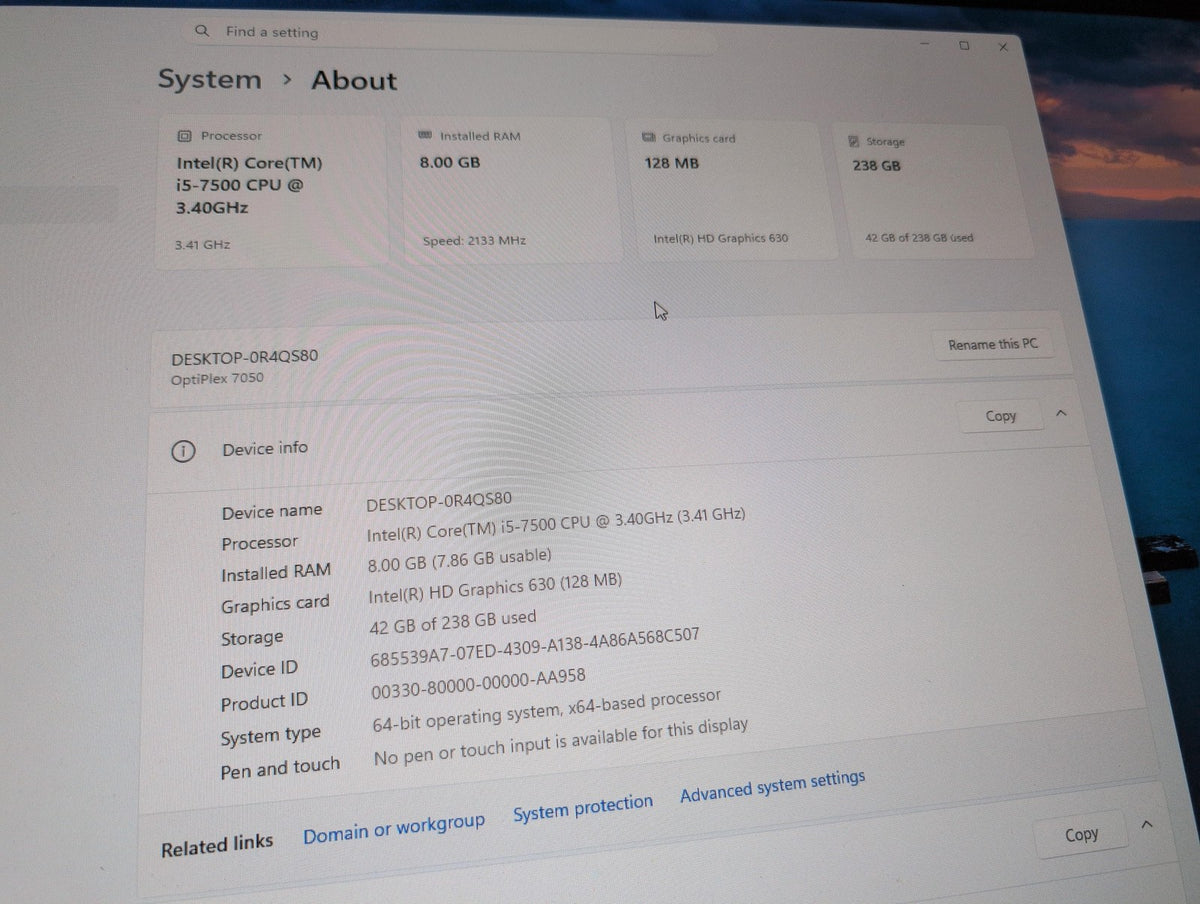Click the Intel(R) HD Graphics 630 (128 MB) value
The height and width of the screenshot is (904, 1200).
495,588
